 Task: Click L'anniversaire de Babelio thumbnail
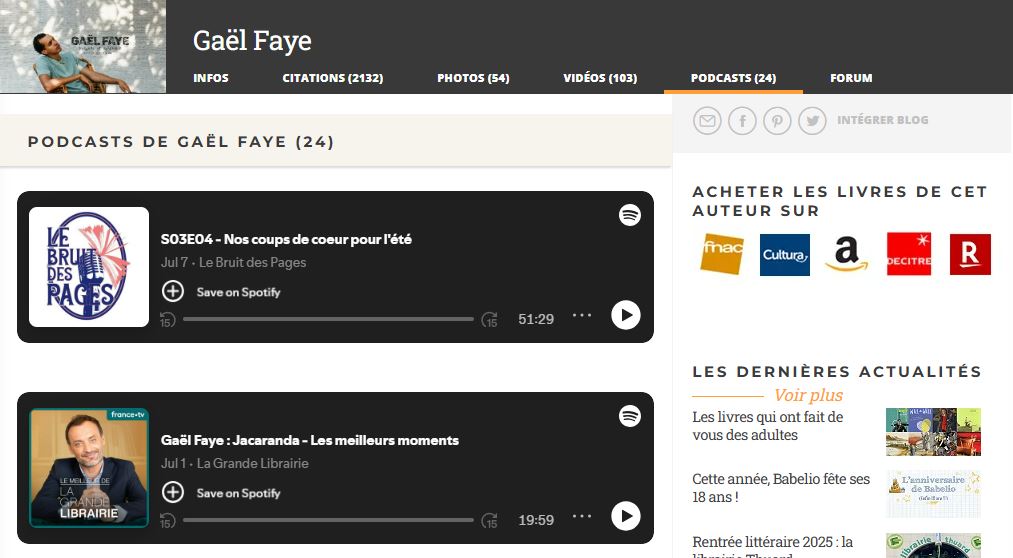click(x=934, y=494)
